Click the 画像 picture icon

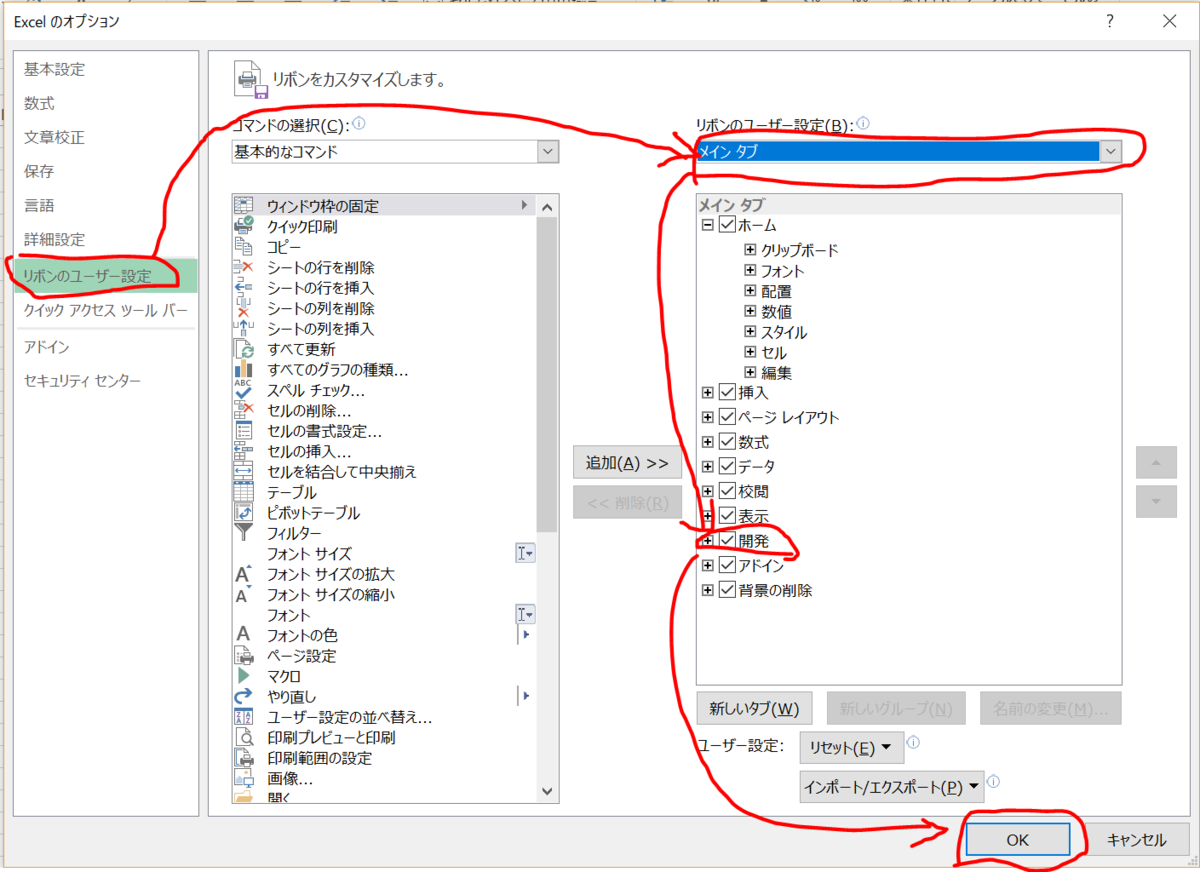(243, 778)
